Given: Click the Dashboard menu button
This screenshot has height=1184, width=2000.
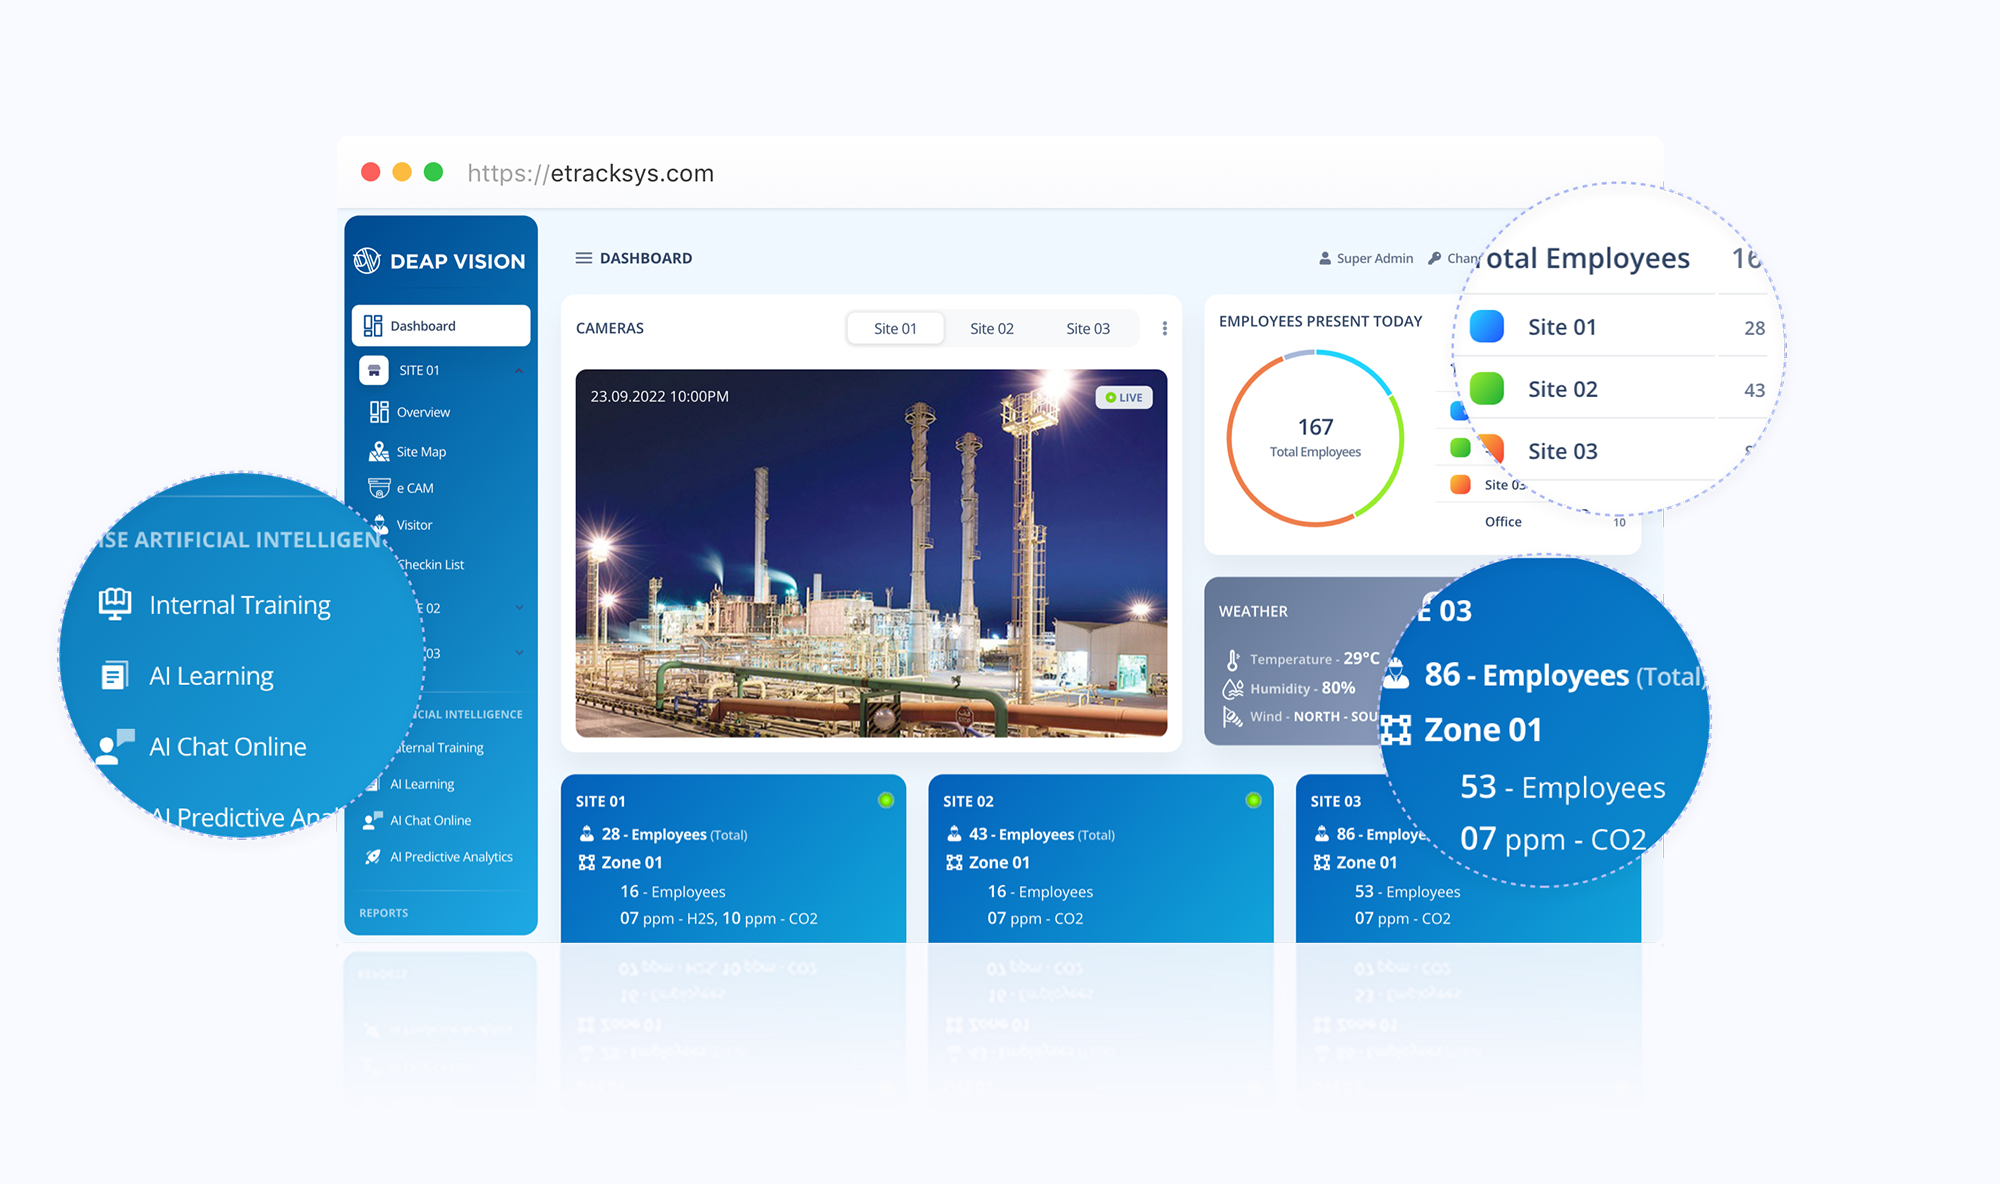Looking at the screenshot, I should 441,326.
